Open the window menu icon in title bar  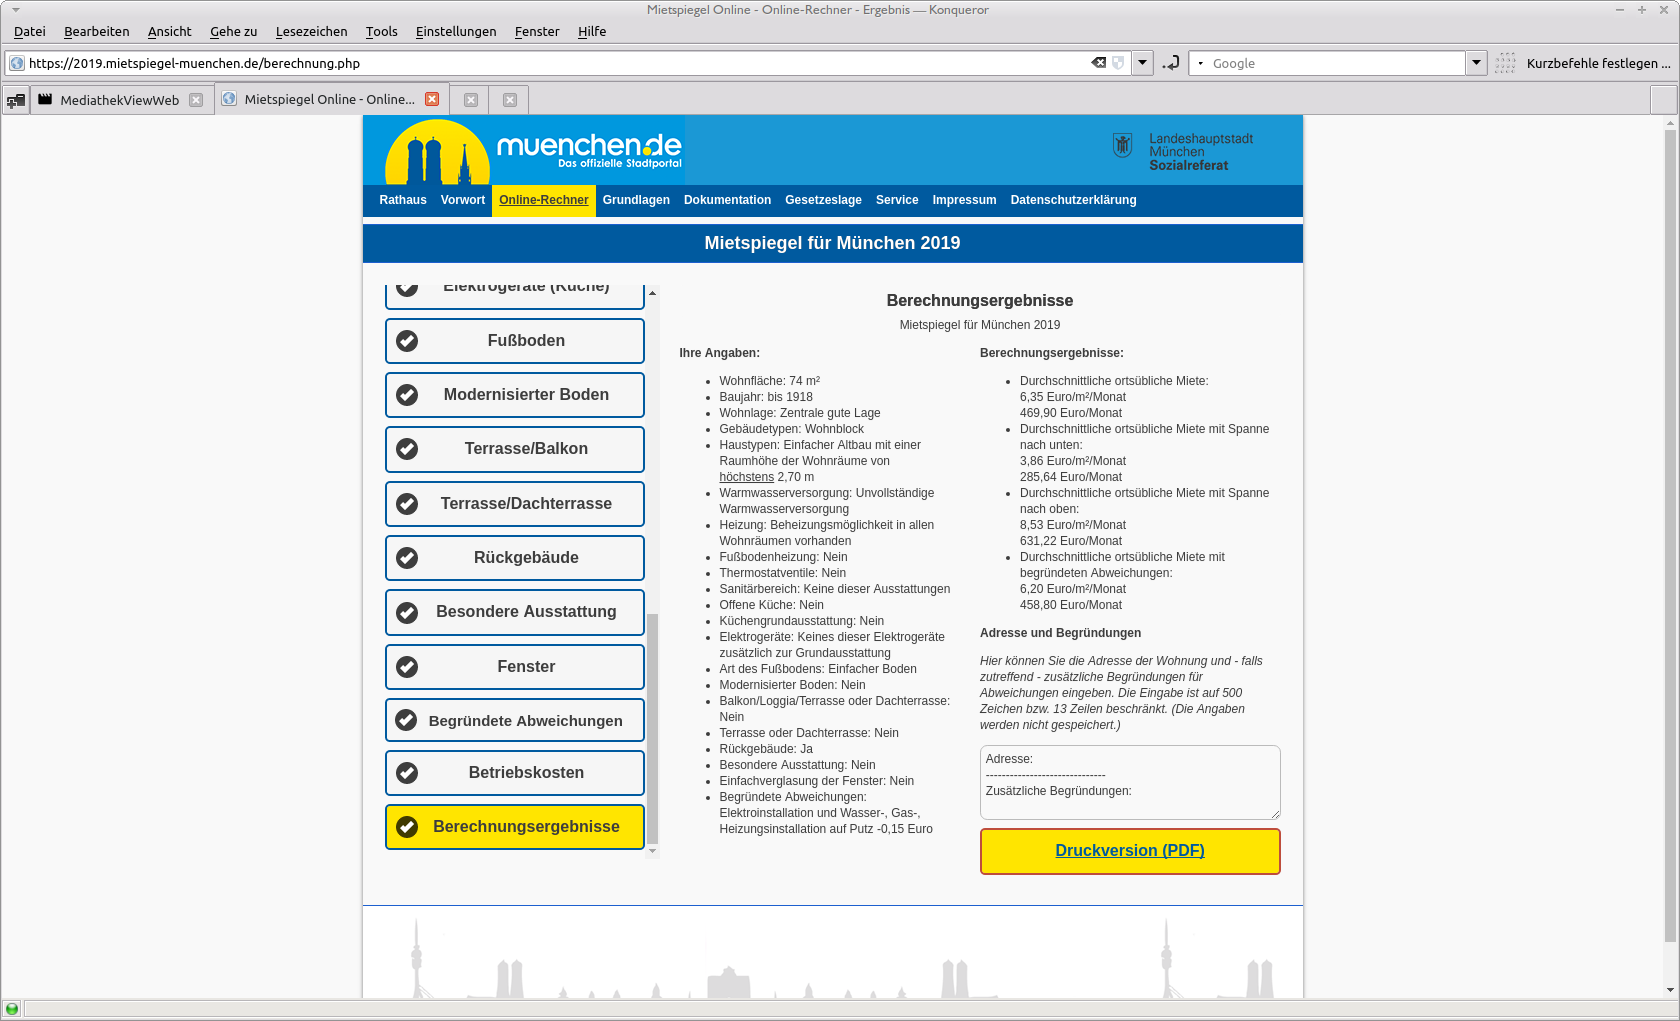(x=15, y=10)
